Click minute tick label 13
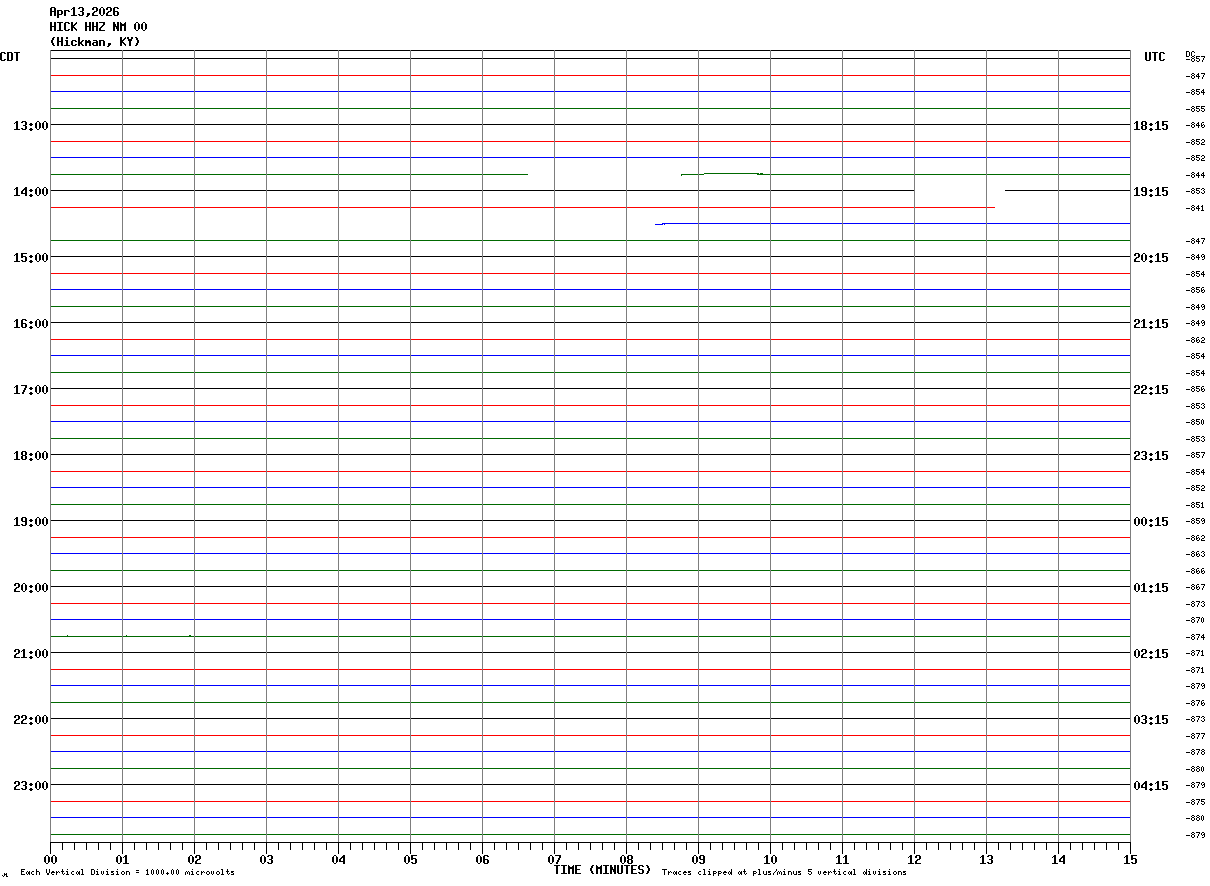The height and width of the screenshot is (886, 1210). [x=986, y=859]
